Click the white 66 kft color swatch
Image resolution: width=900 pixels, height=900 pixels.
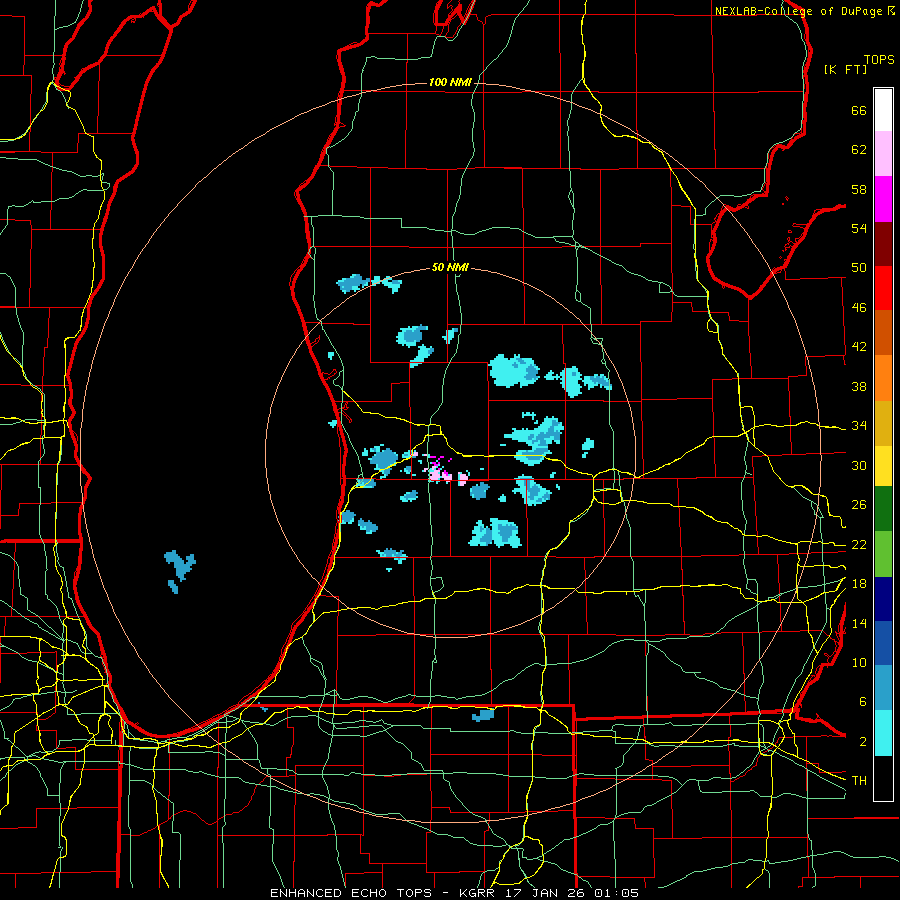(883, 110)
